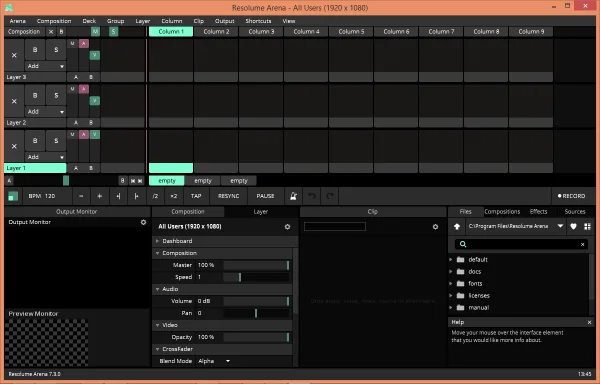Expand the Dashboard section
Screen dimensions: 600x384
coord(157,241)
